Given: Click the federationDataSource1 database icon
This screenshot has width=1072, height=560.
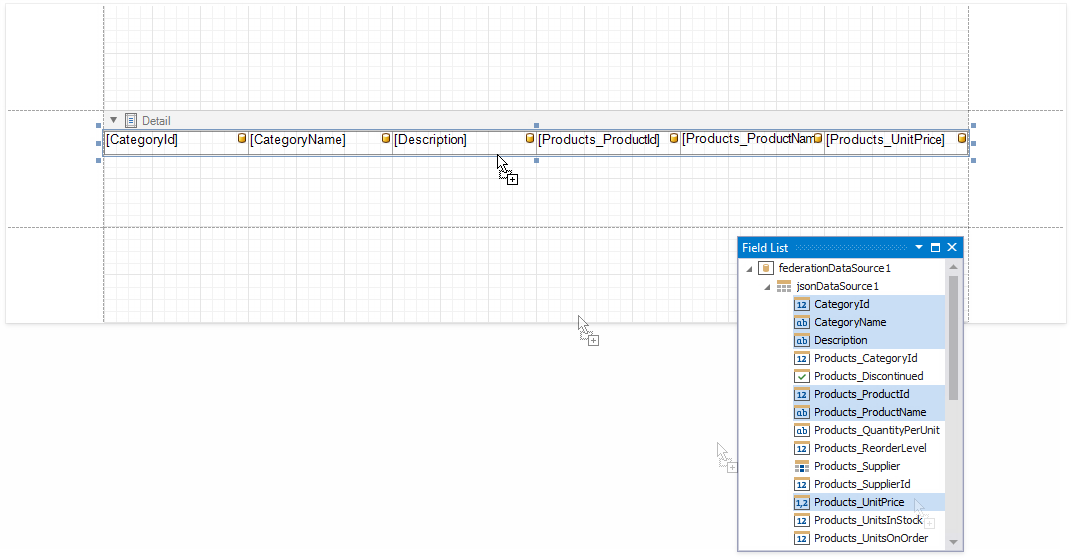Looking at the screenshot, I should tap(766, 268).
